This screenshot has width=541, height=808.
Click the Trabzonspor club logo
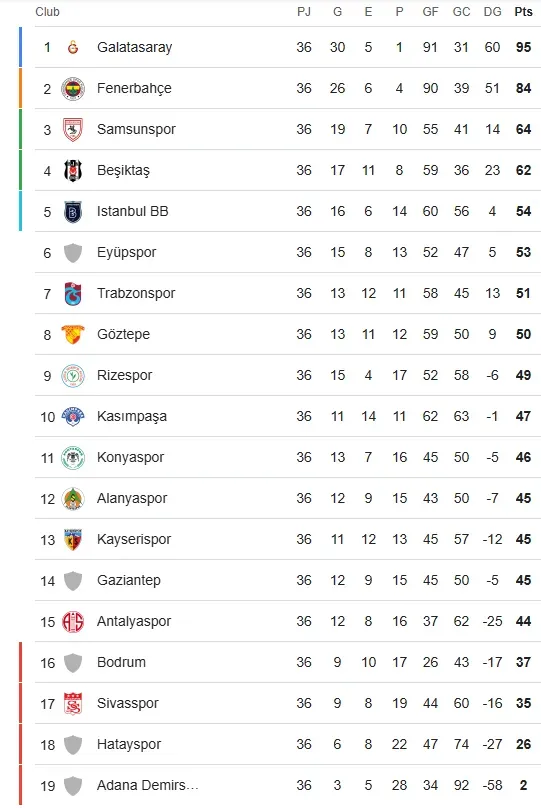(73, 294)
